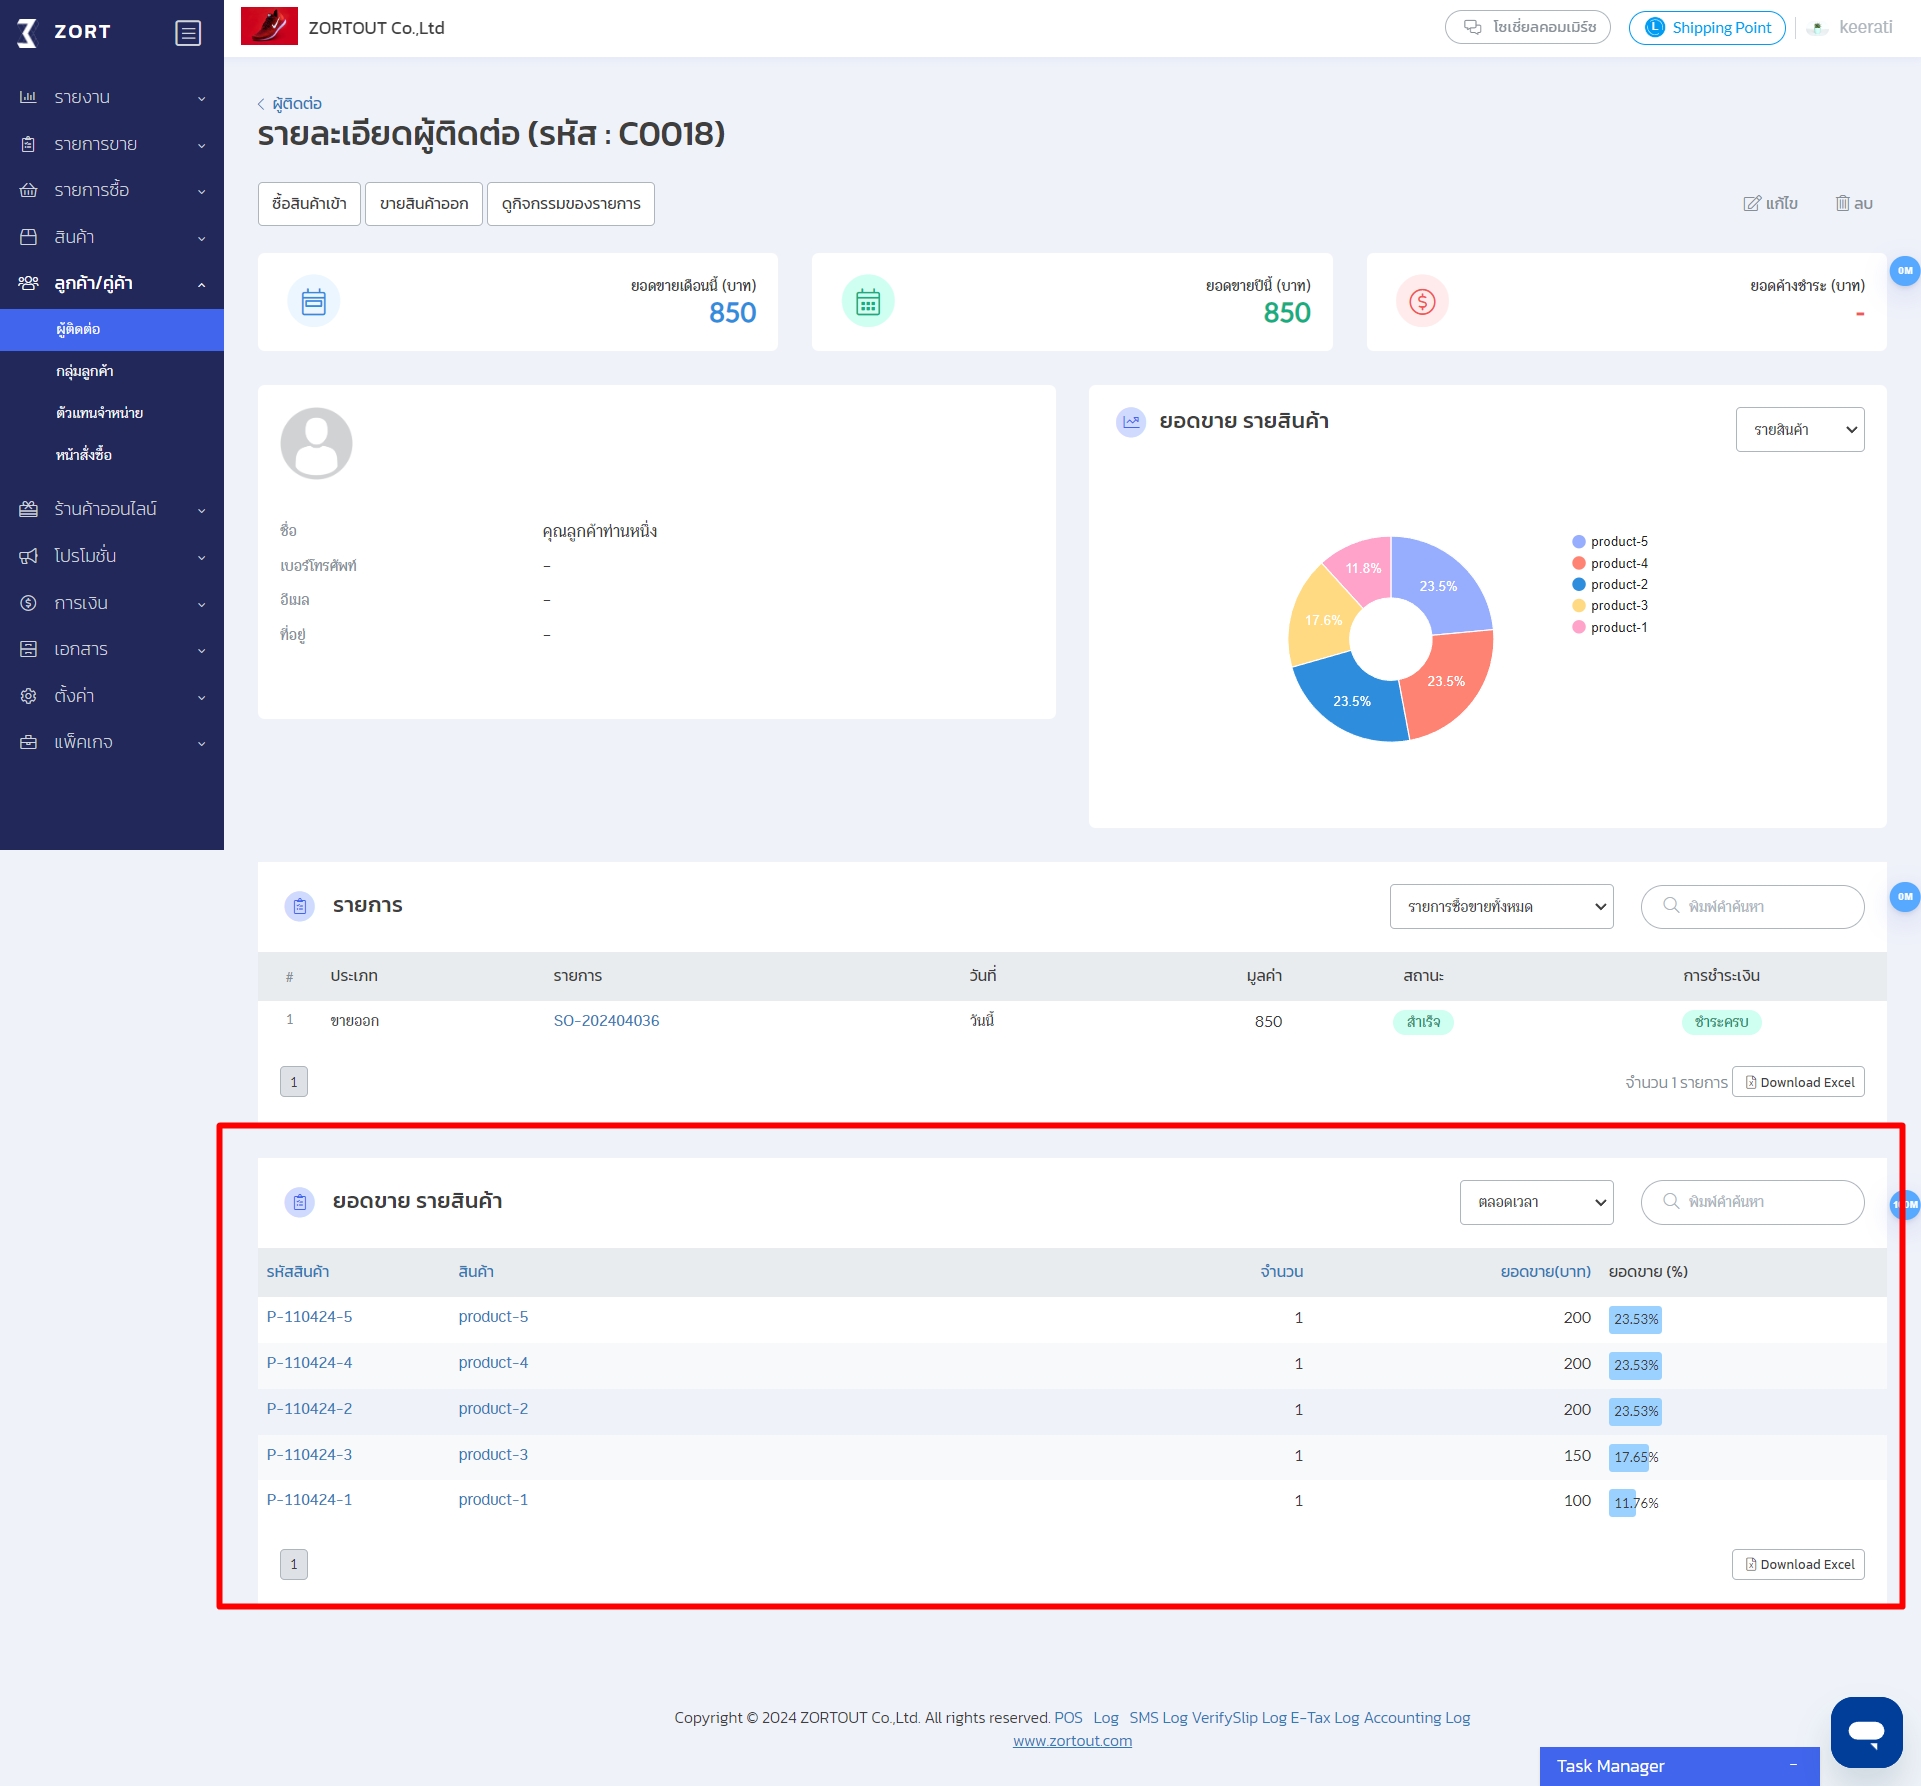Click outstanding balance dollar icon
Screen dimensions: 1921x1786
click(1422, 301)
